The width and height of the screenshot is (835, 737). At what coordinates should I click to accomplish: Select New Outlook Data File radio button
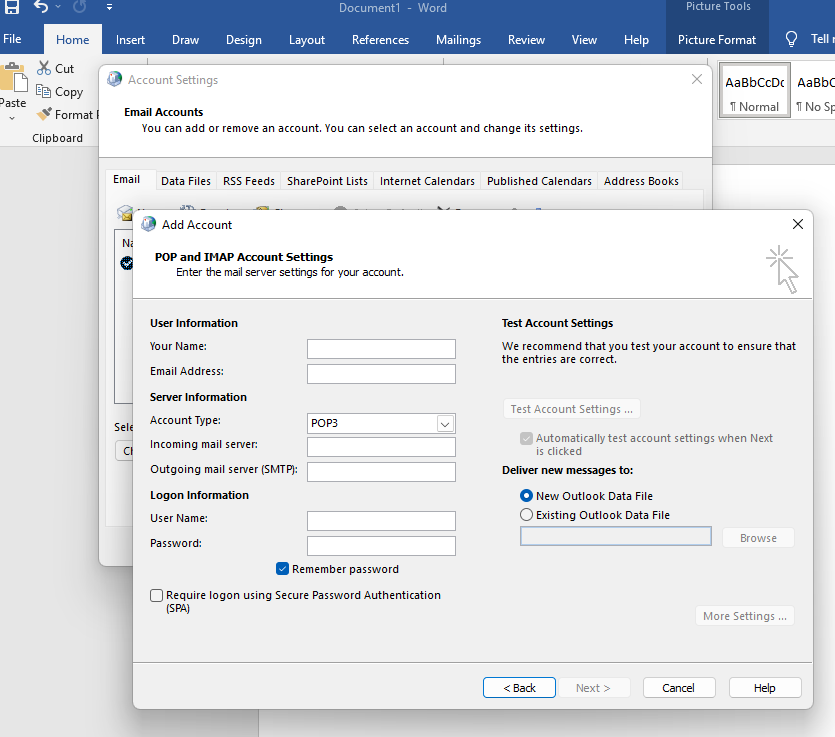pos(526,496)
